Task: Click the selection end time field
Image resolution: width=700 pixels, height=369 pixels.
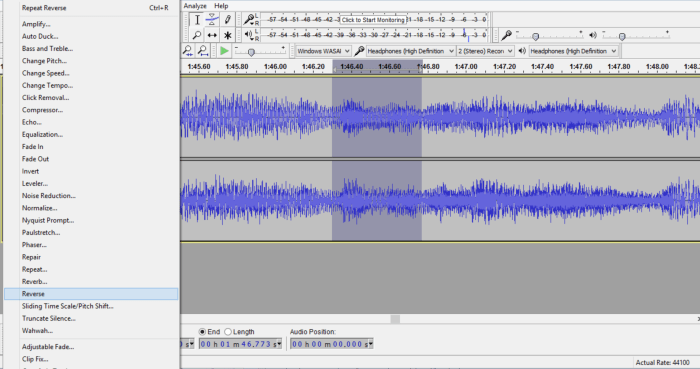Action: 241,344
